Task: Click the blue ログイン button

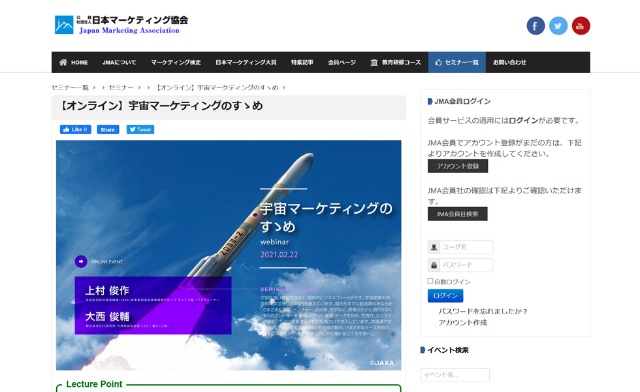Action: 445,296
